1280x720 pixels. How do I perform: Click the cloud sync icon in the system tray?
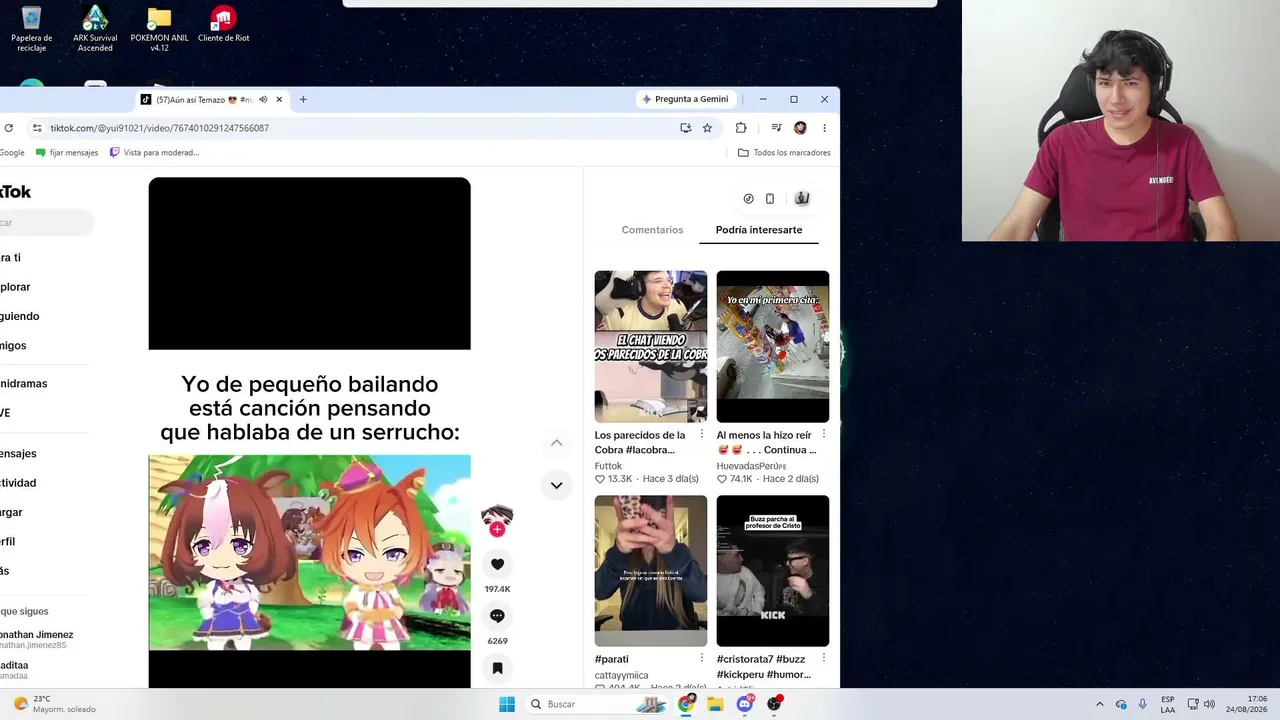pos(1121,704)
